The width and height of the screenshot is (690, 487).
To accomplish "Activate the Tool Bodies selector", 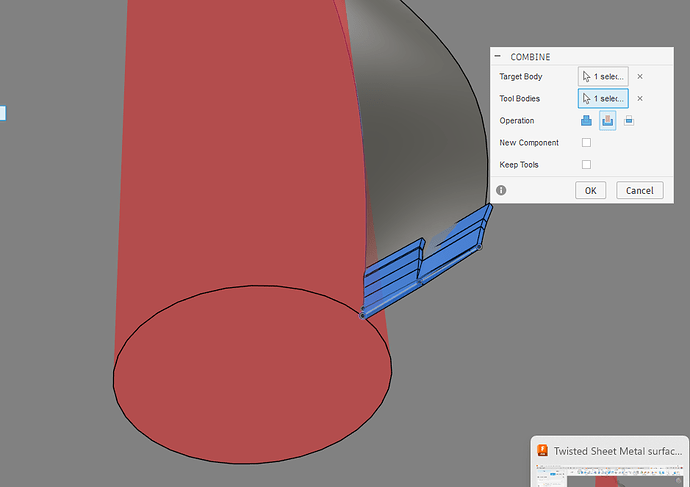I will coord(603,98).
